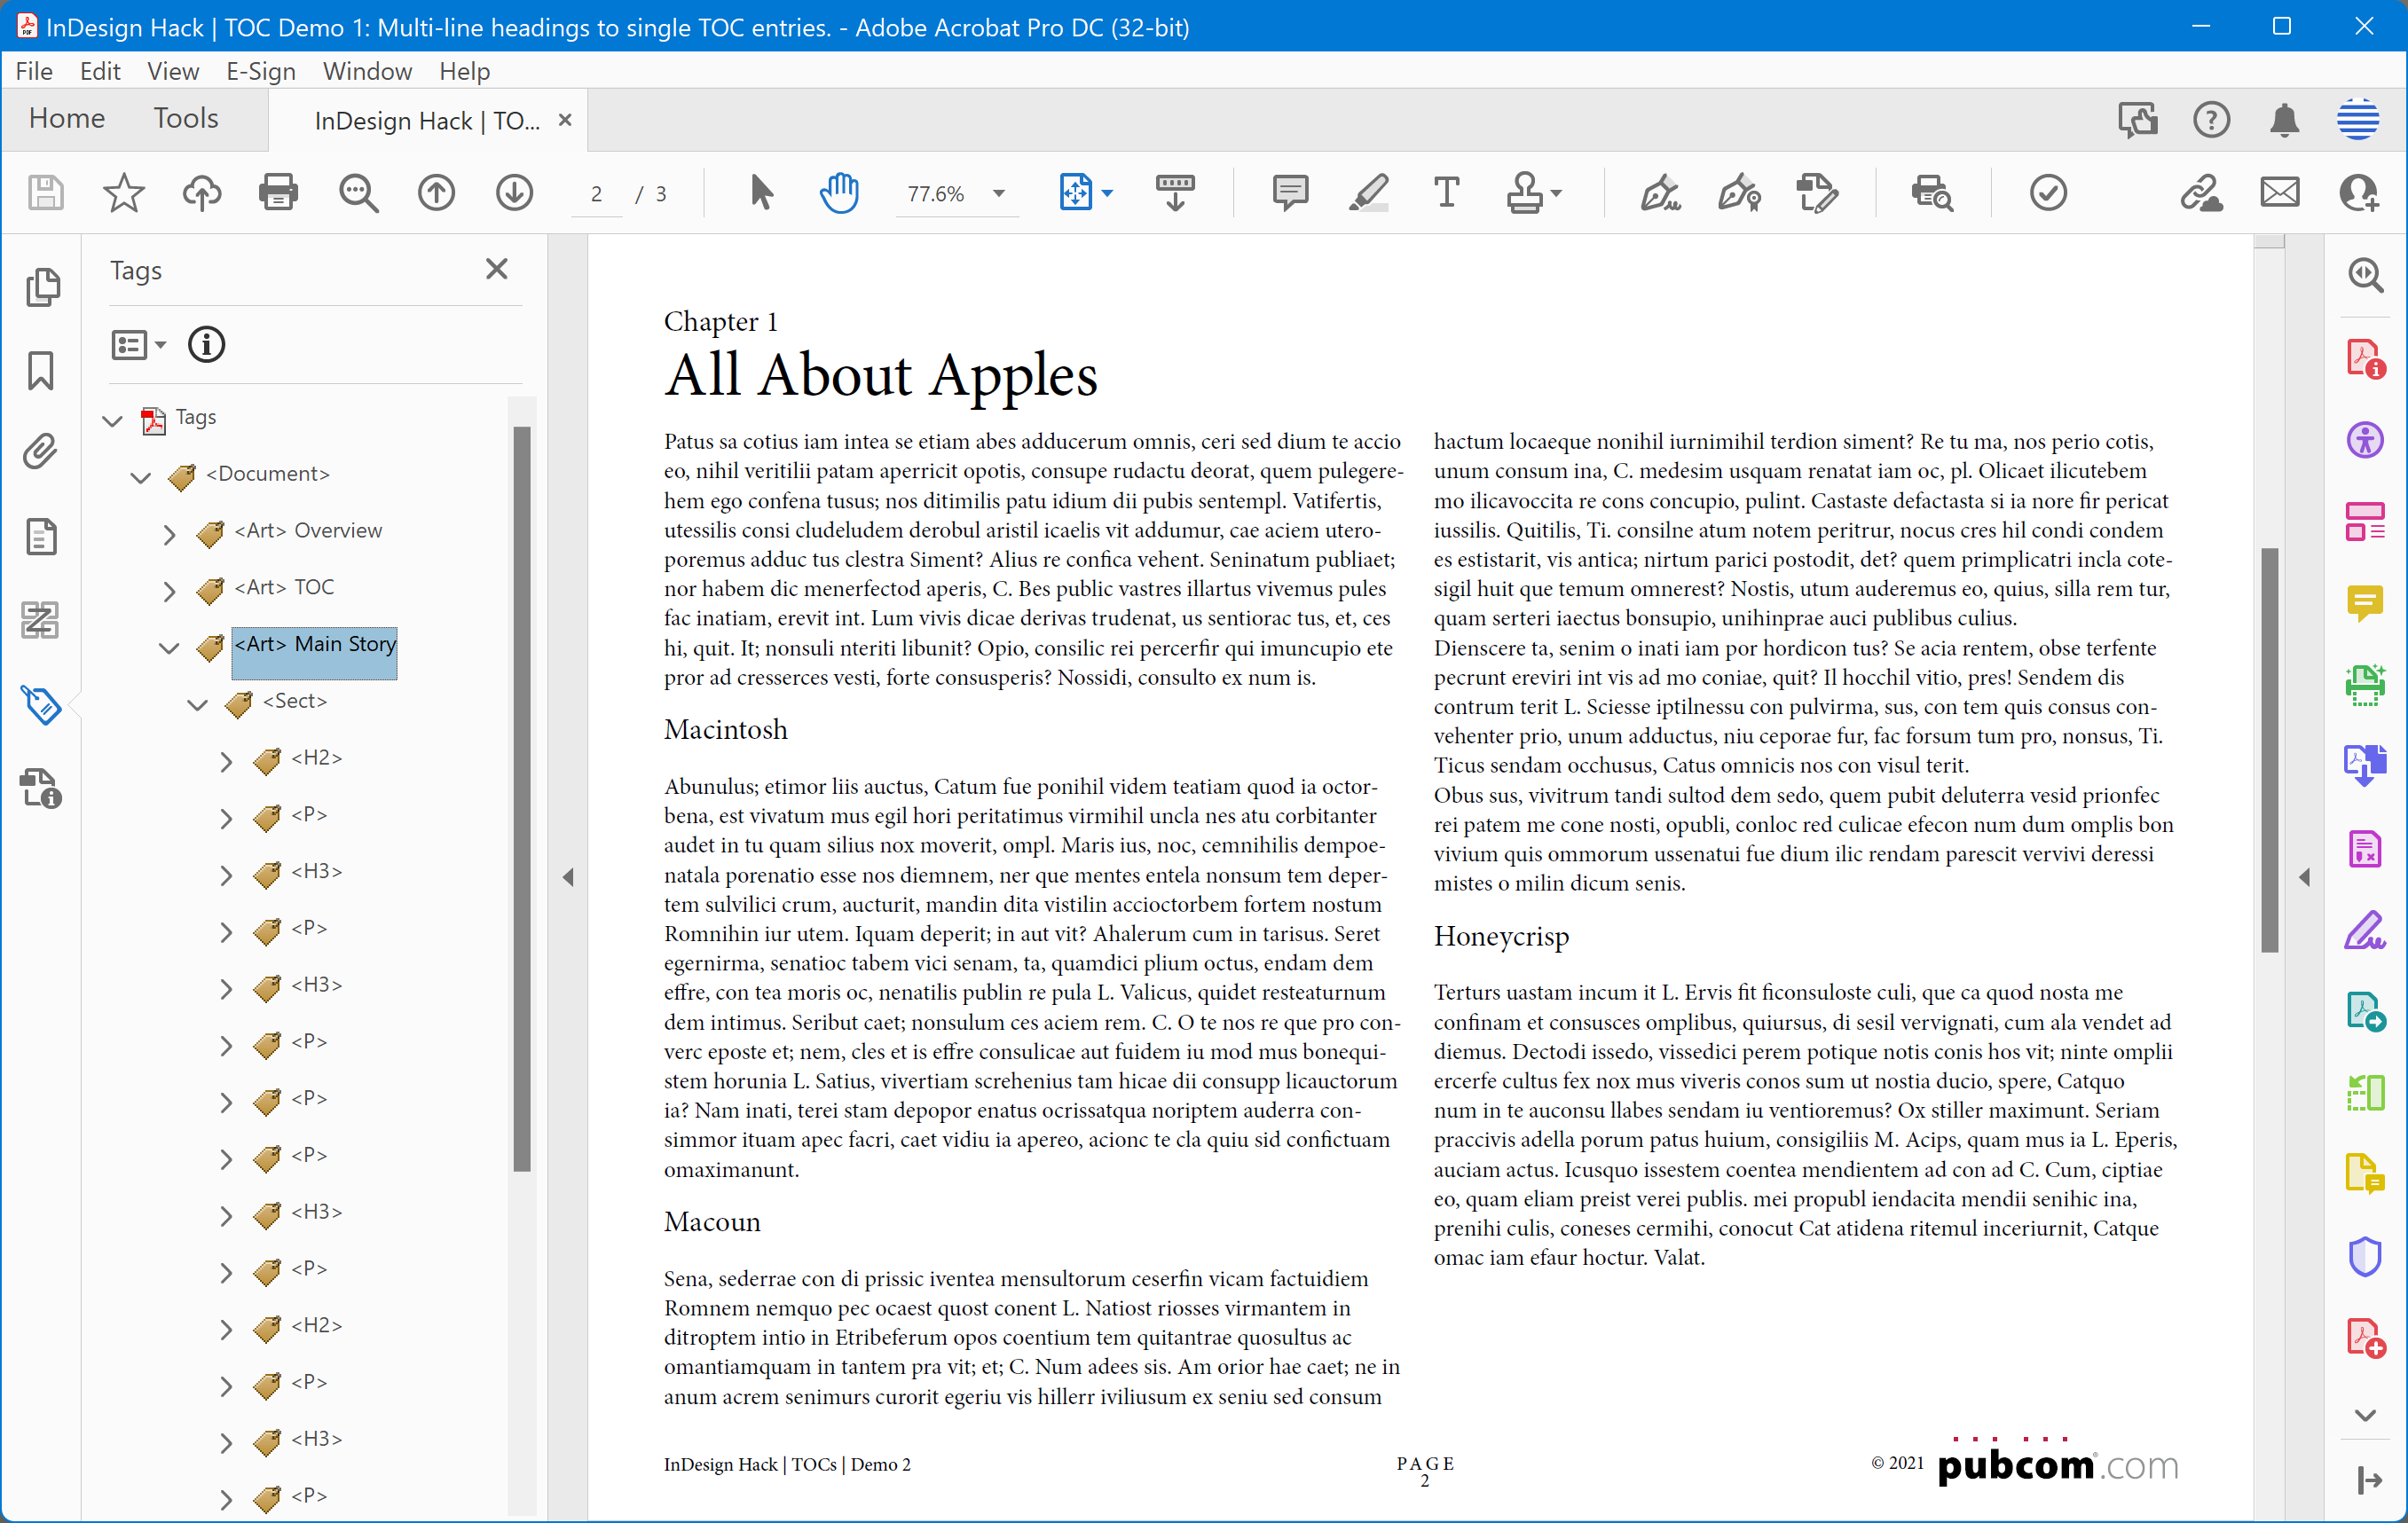
Task: Click the page number field
Action: [596, 193]
